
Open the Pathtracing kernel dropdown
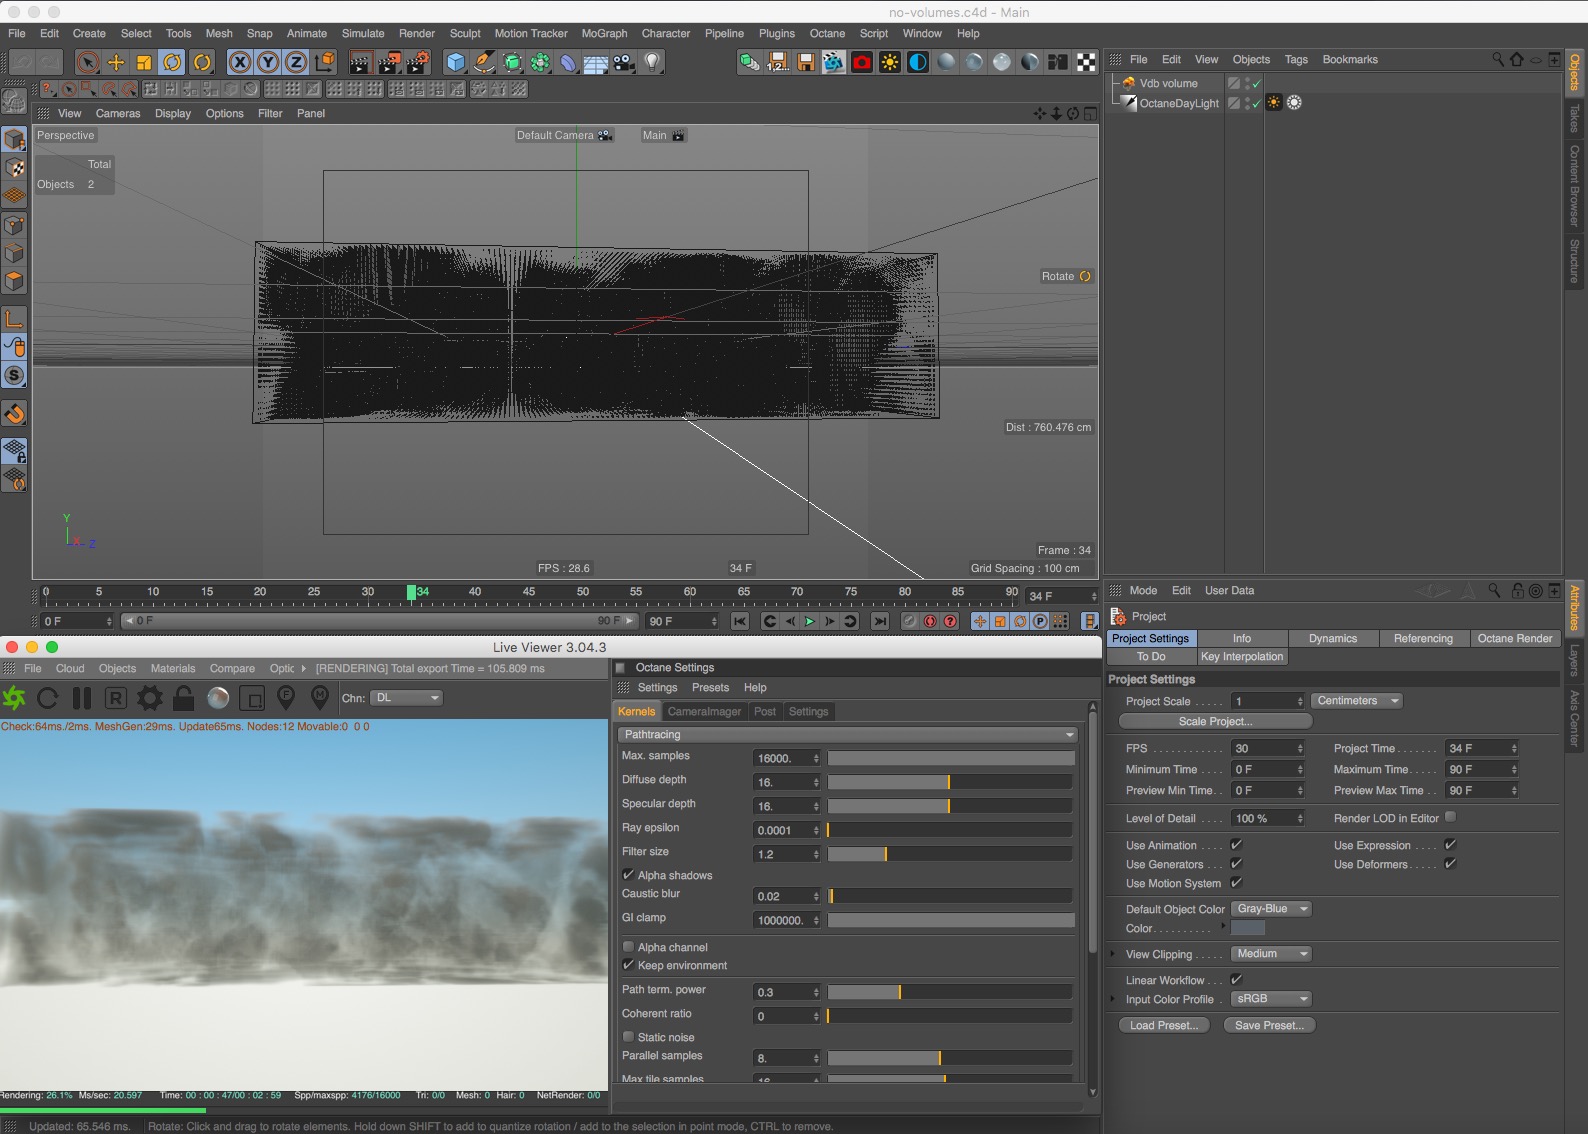coord(847,735)
